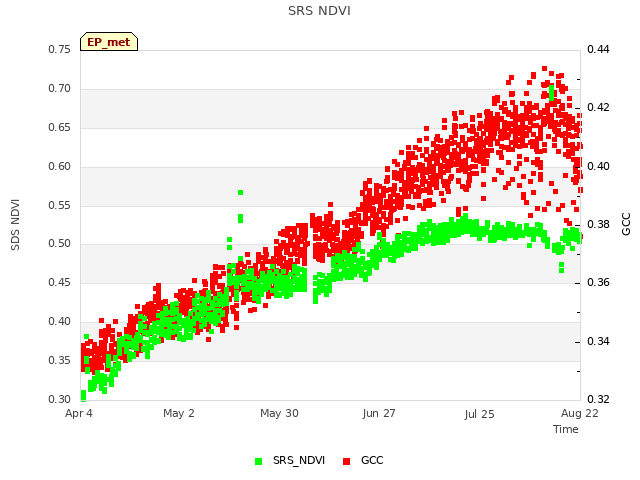Click the Time x-axis title
Screen dimensions: 640x480
click(566, 429)
